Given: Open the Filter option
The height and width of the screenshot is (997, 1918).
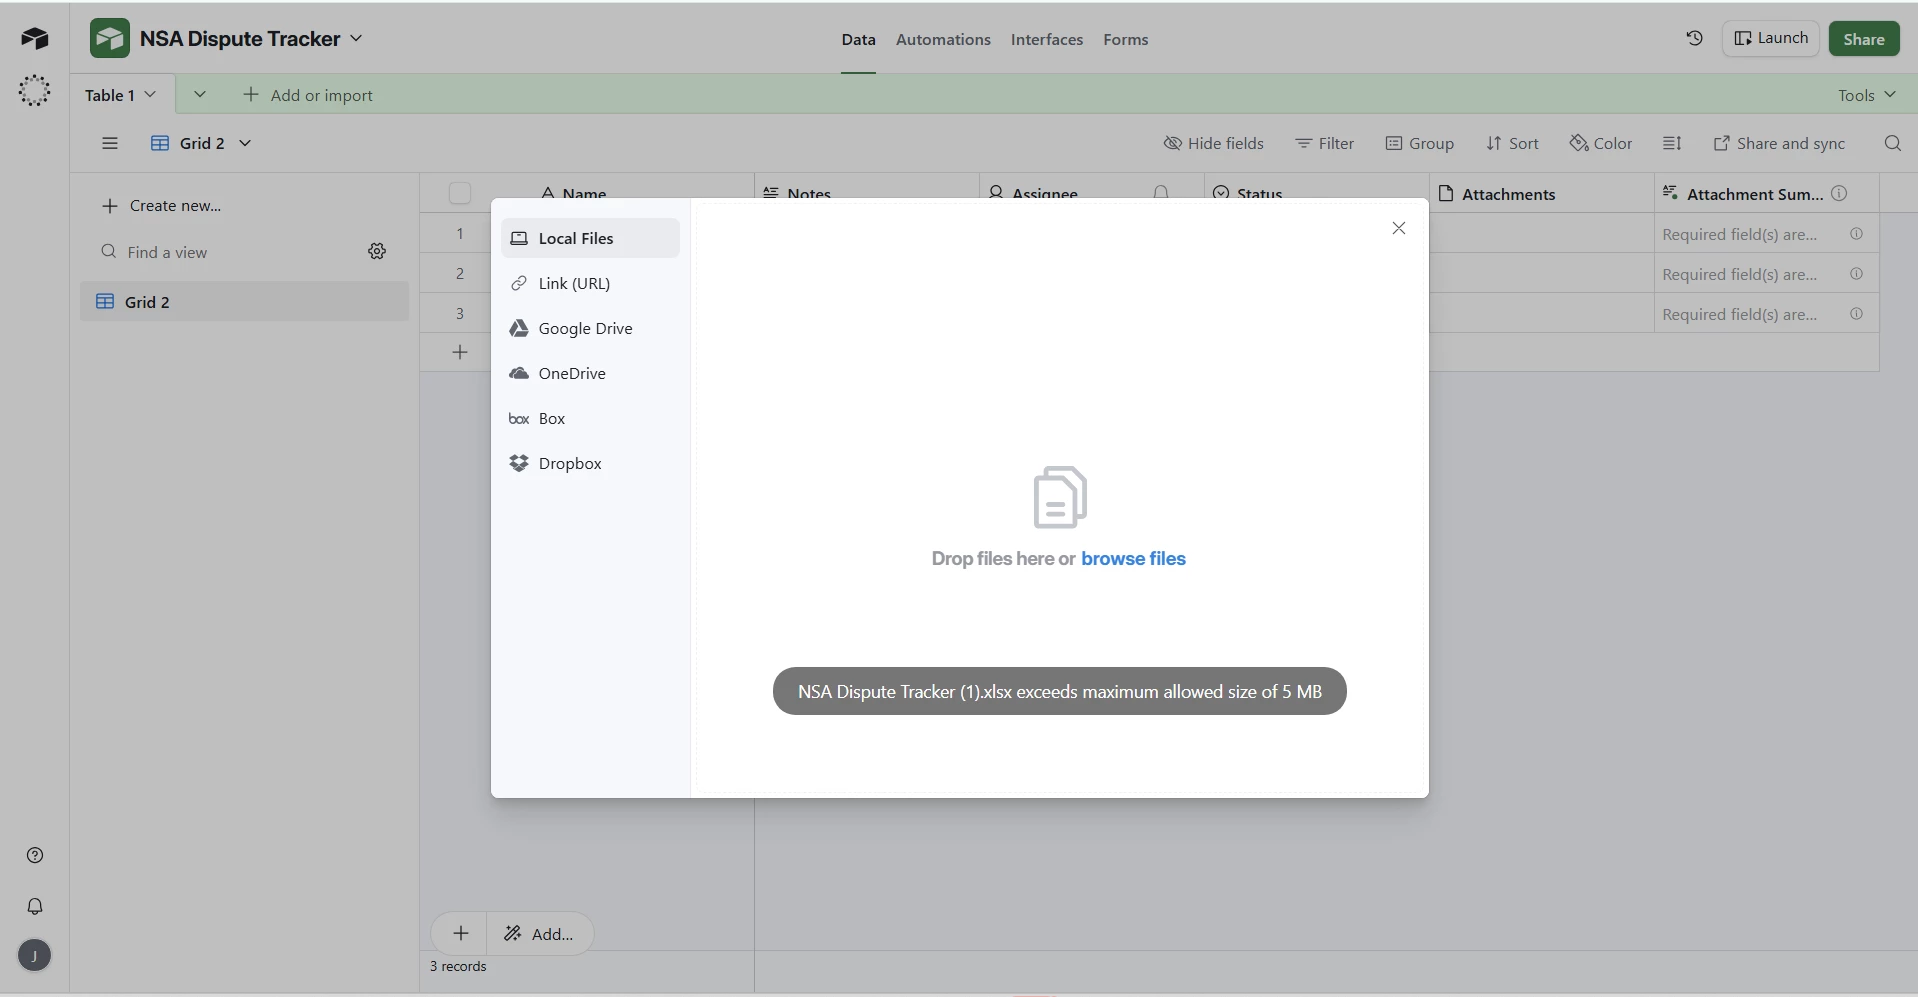Looking at the screenshot, I should (x=1325, y=143).
